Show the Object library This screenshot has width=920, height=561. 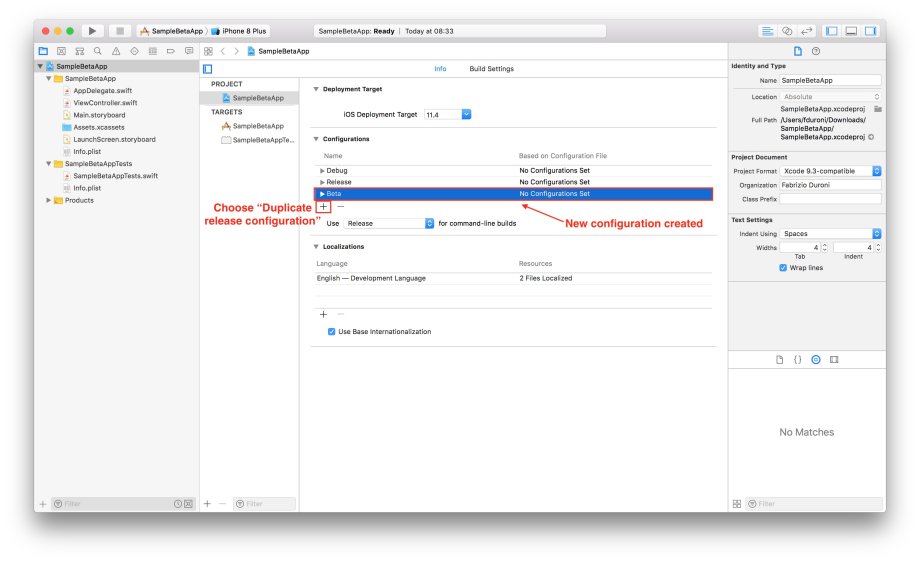click(816, 359)
